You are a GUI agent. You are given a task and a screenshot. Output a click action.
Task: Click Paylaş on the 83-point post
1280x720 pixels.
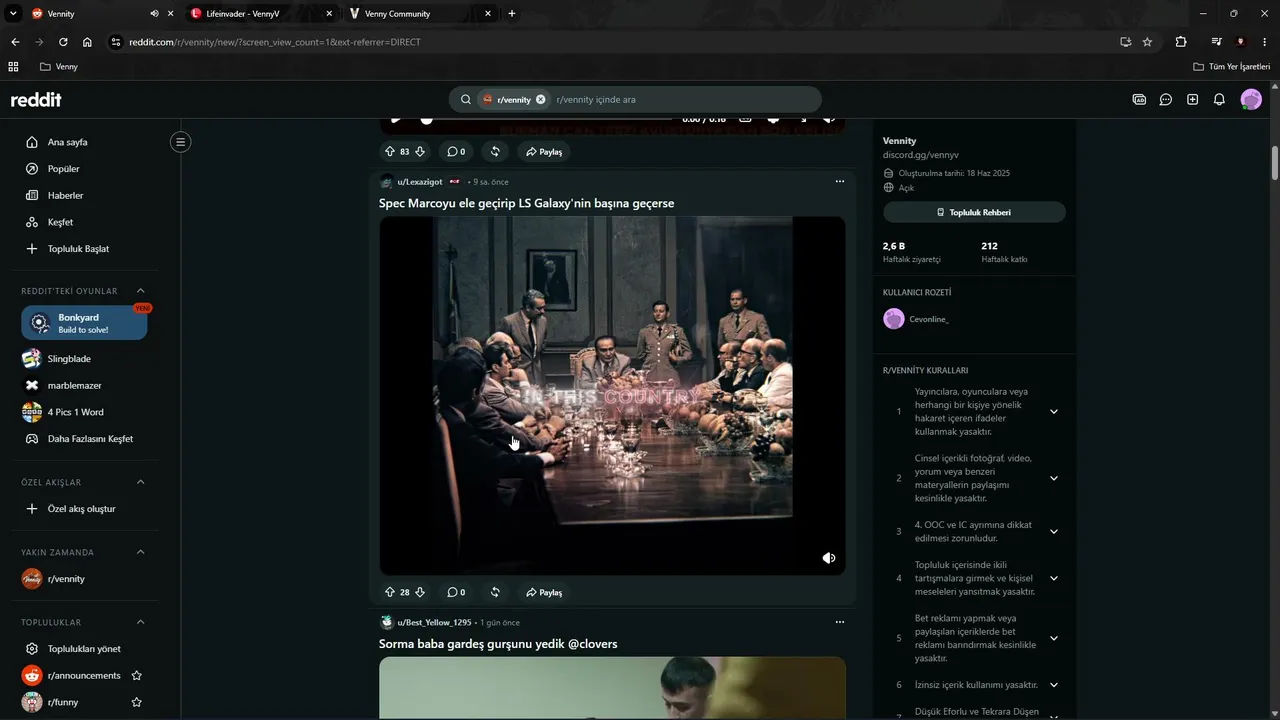click(x=544, y=152)
